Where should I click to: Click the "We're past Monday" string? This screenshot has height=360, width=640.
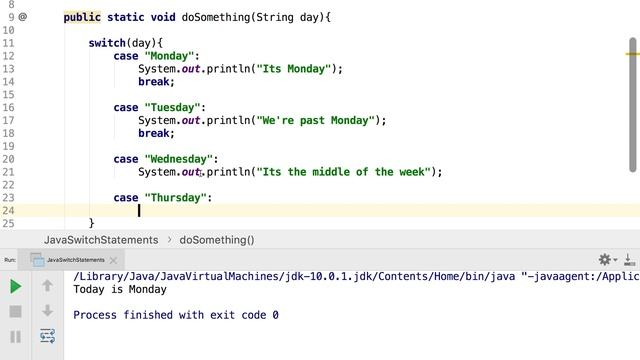point(315,120)
